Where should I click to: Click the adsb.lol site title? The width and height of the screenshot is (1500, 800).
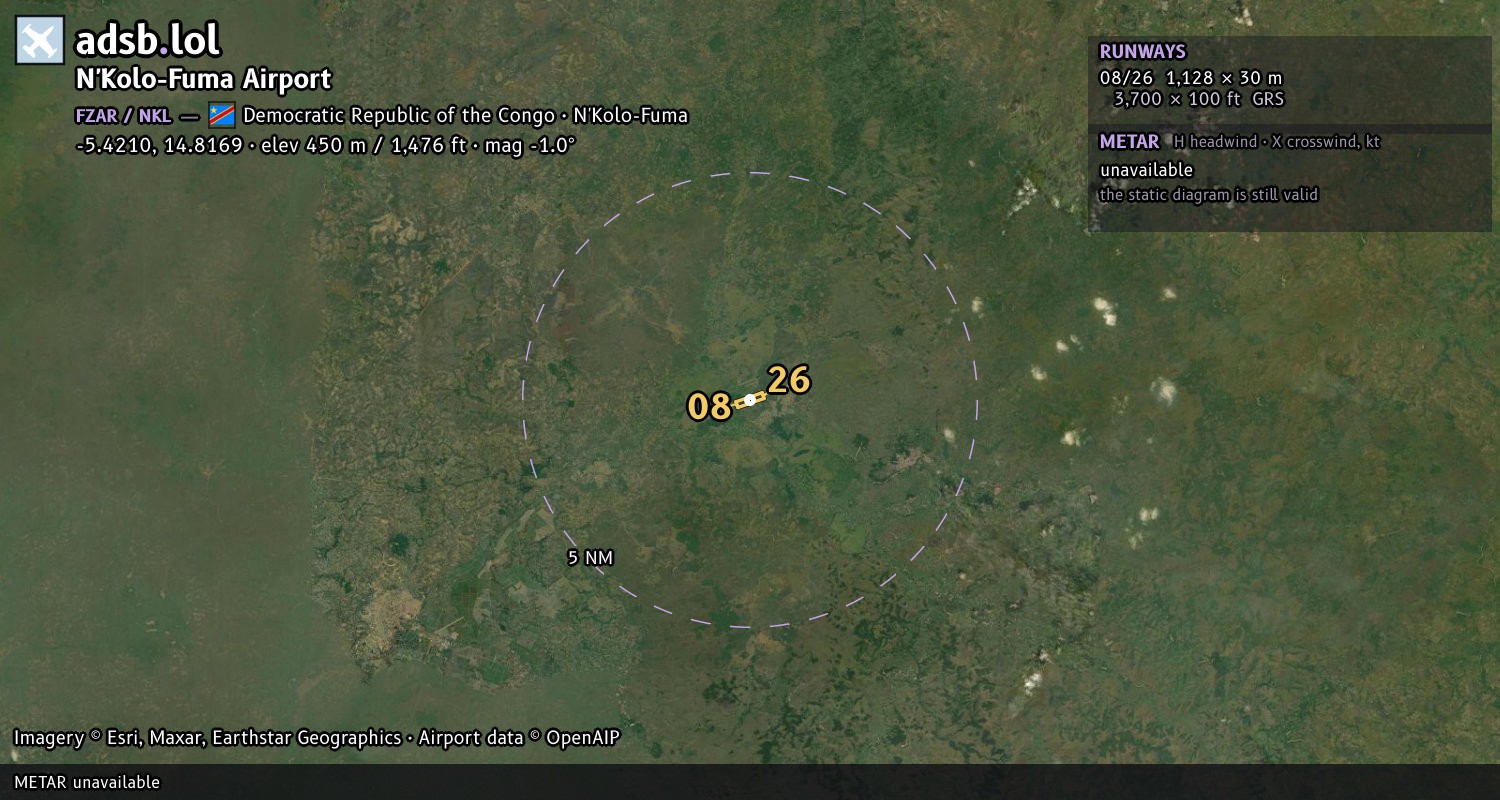148,41
